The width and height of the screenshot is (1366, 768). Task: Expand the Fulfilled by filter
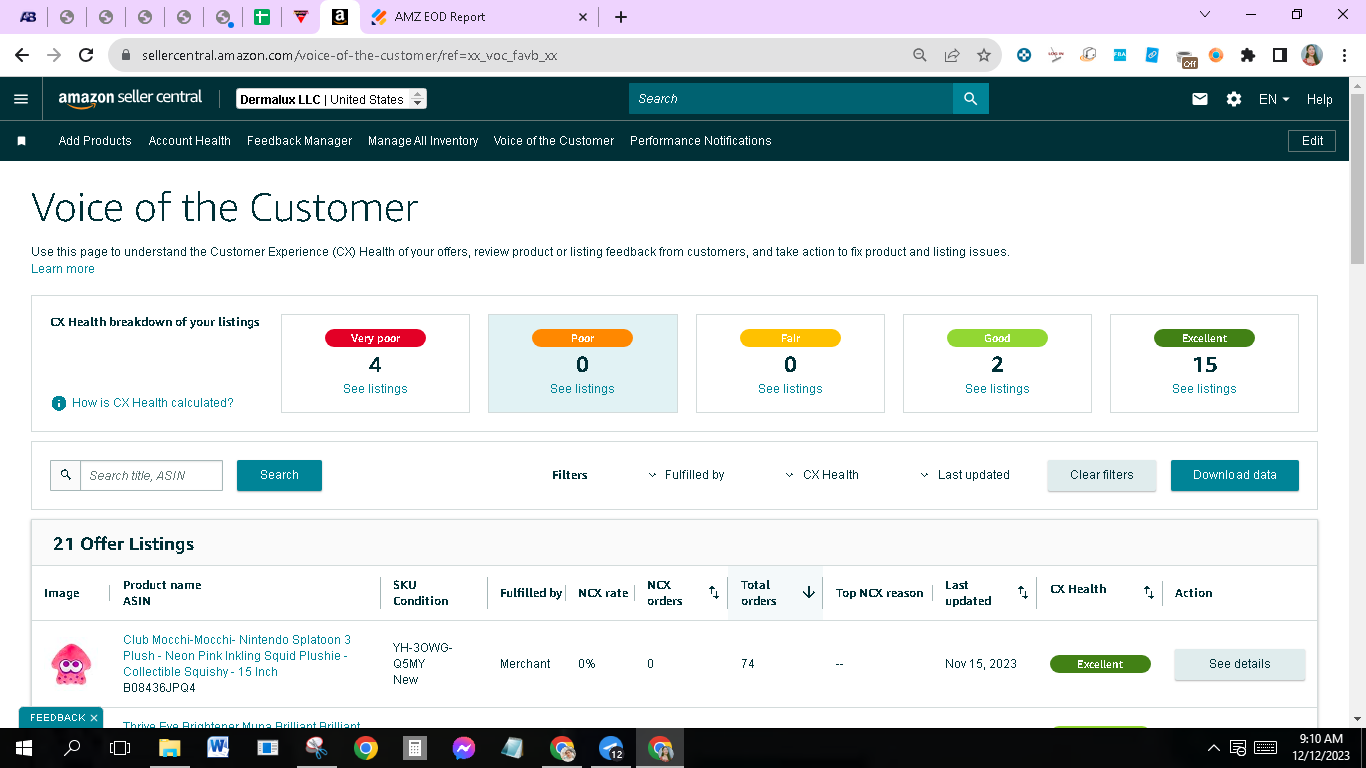pyautogui.click(x=686, y=475)
